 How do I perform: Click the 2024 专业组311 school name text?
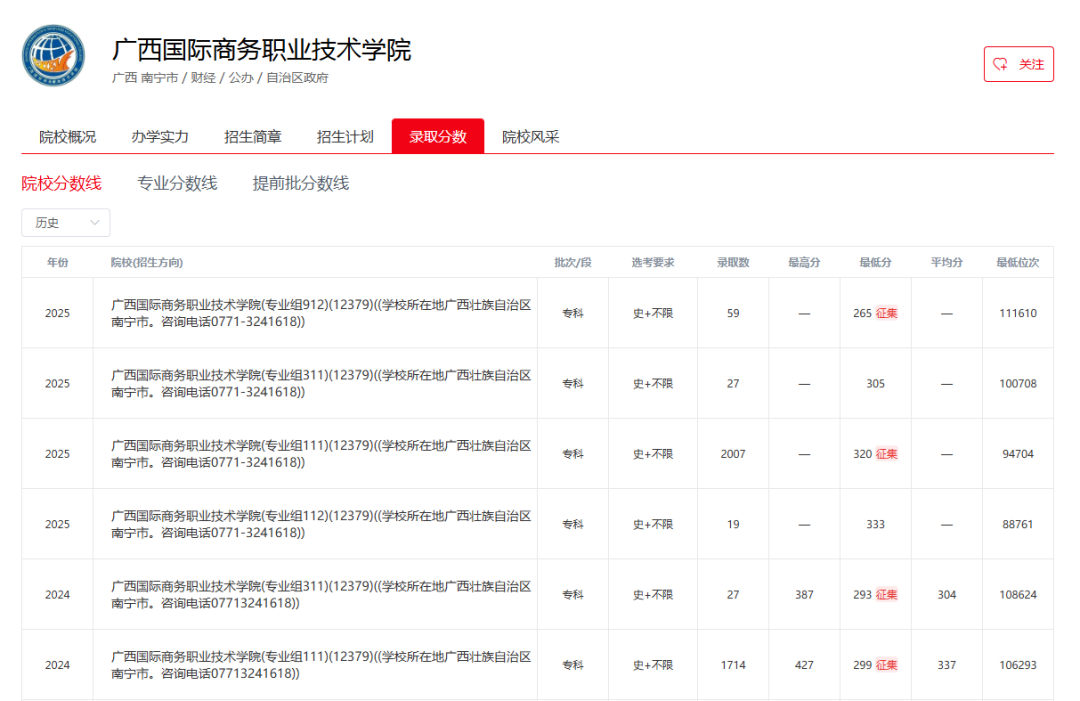pos(321,594)
